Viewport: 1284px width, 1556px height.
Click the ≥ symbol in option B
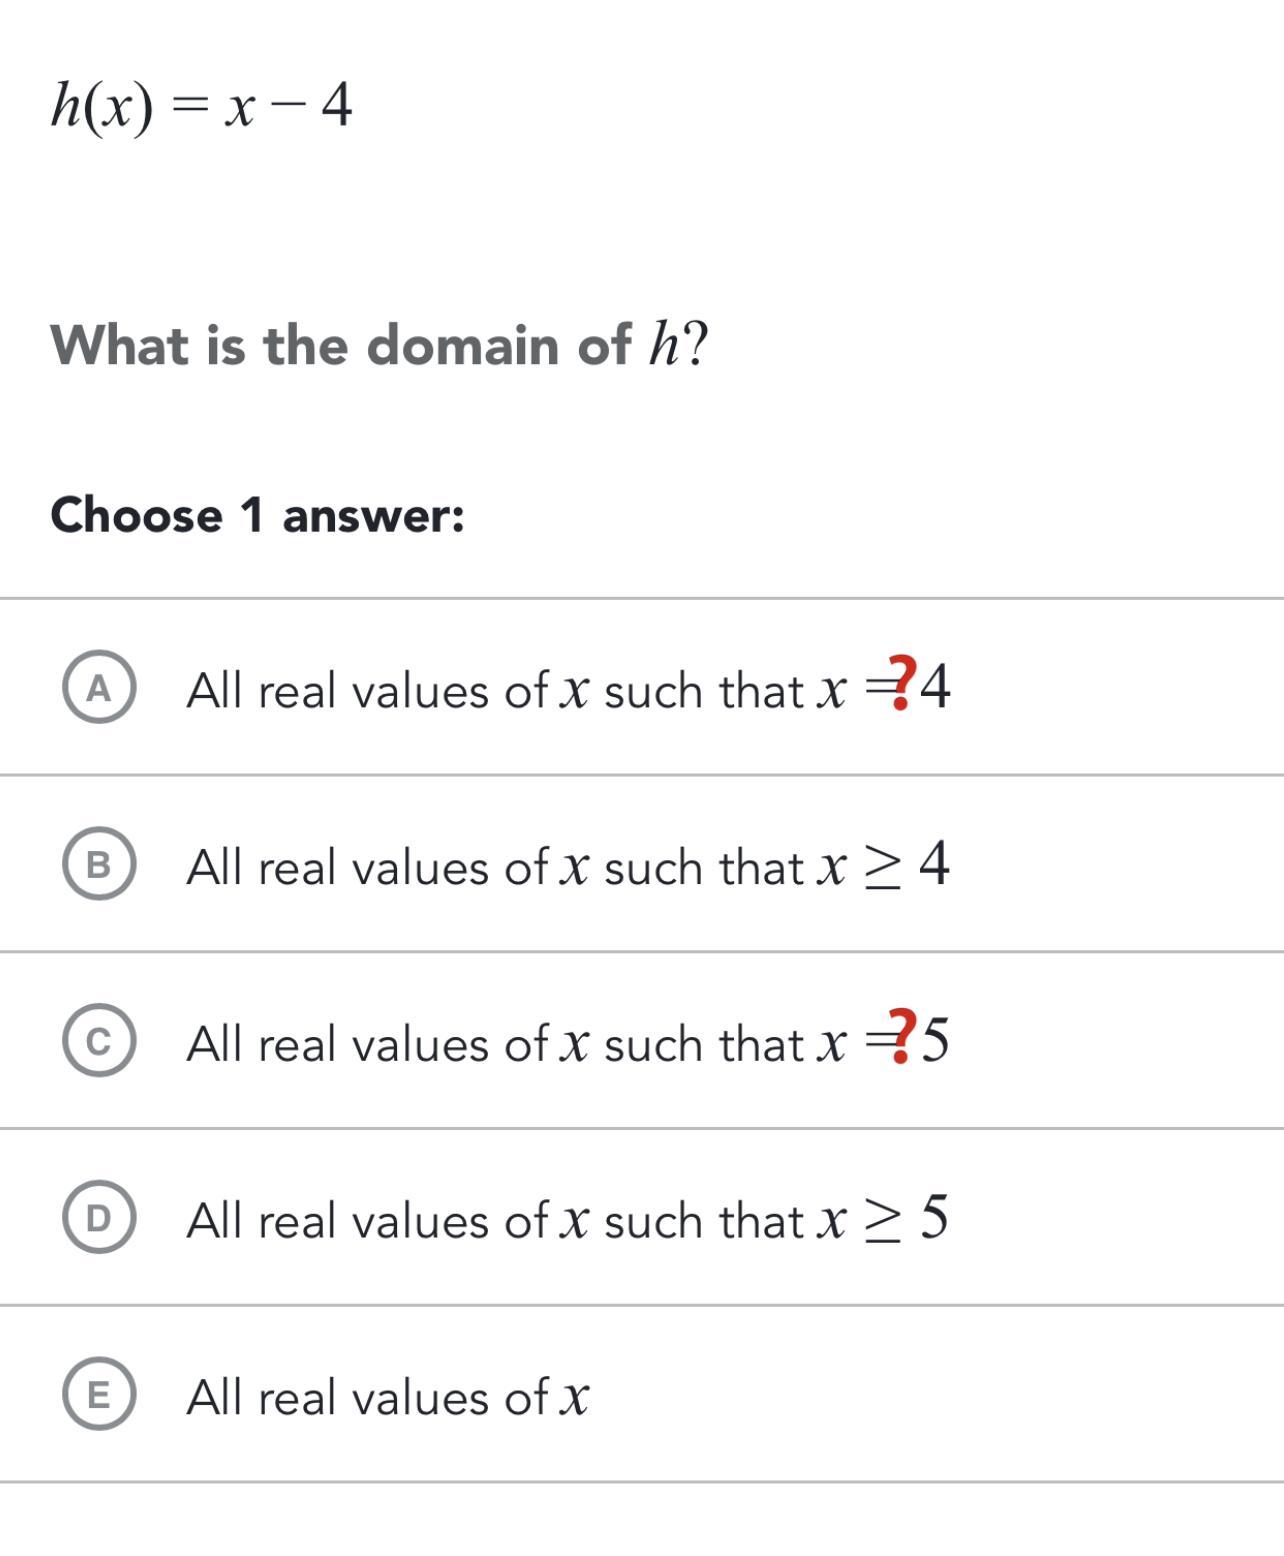882,866
